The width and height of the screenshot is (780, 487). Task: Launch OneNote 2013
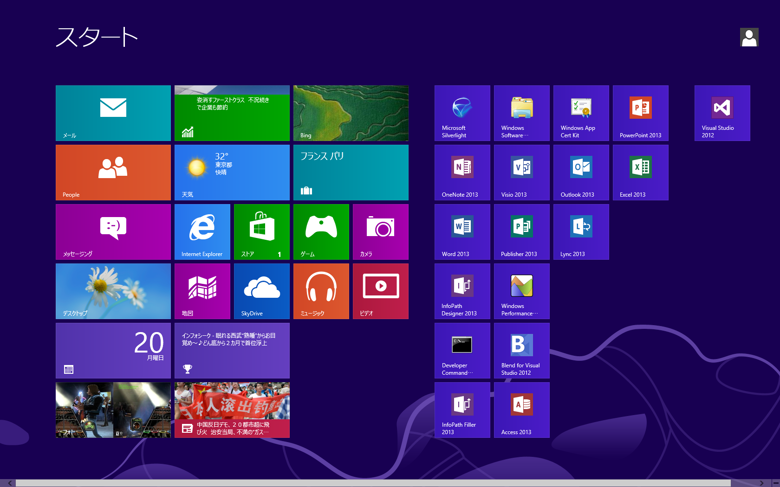click(x=462, y=172)
